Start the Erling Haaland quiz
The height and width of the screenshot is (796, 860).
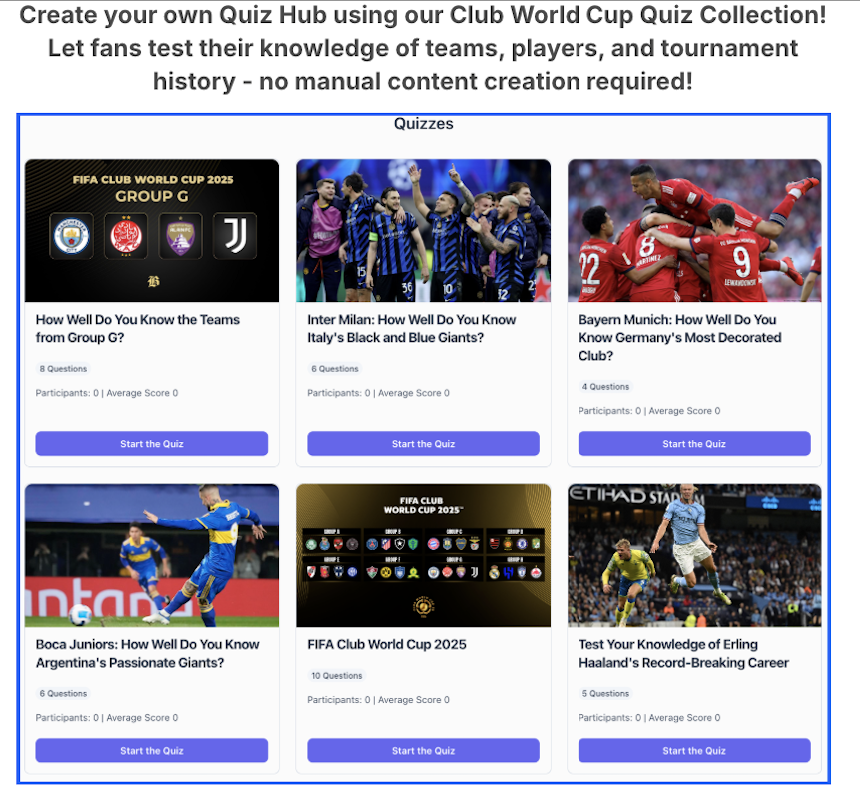694,750
